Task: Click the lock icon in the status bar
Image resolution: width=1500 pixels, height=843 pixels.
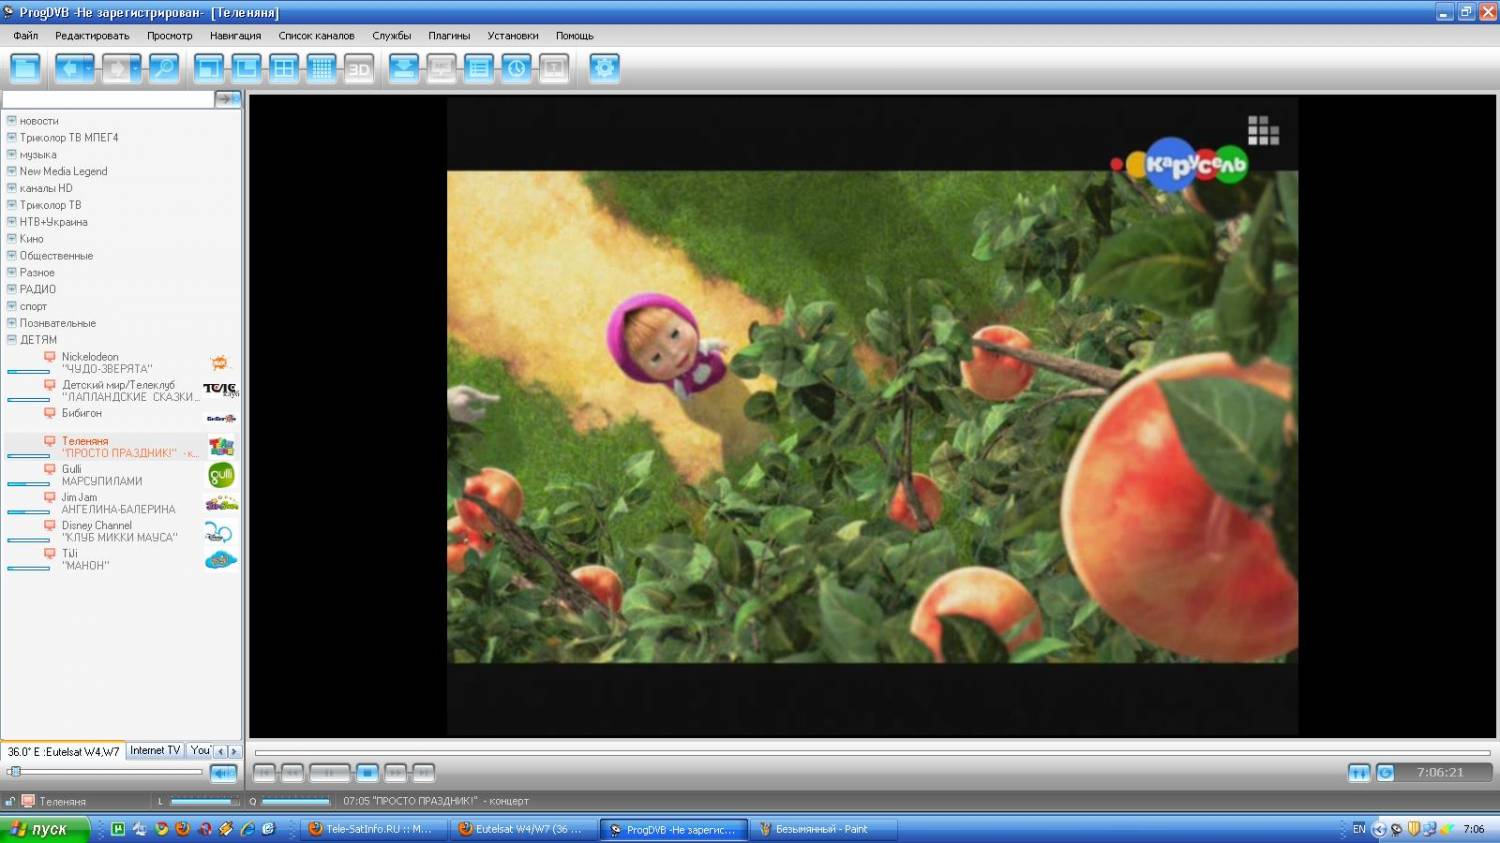Action: click(10, 801)
